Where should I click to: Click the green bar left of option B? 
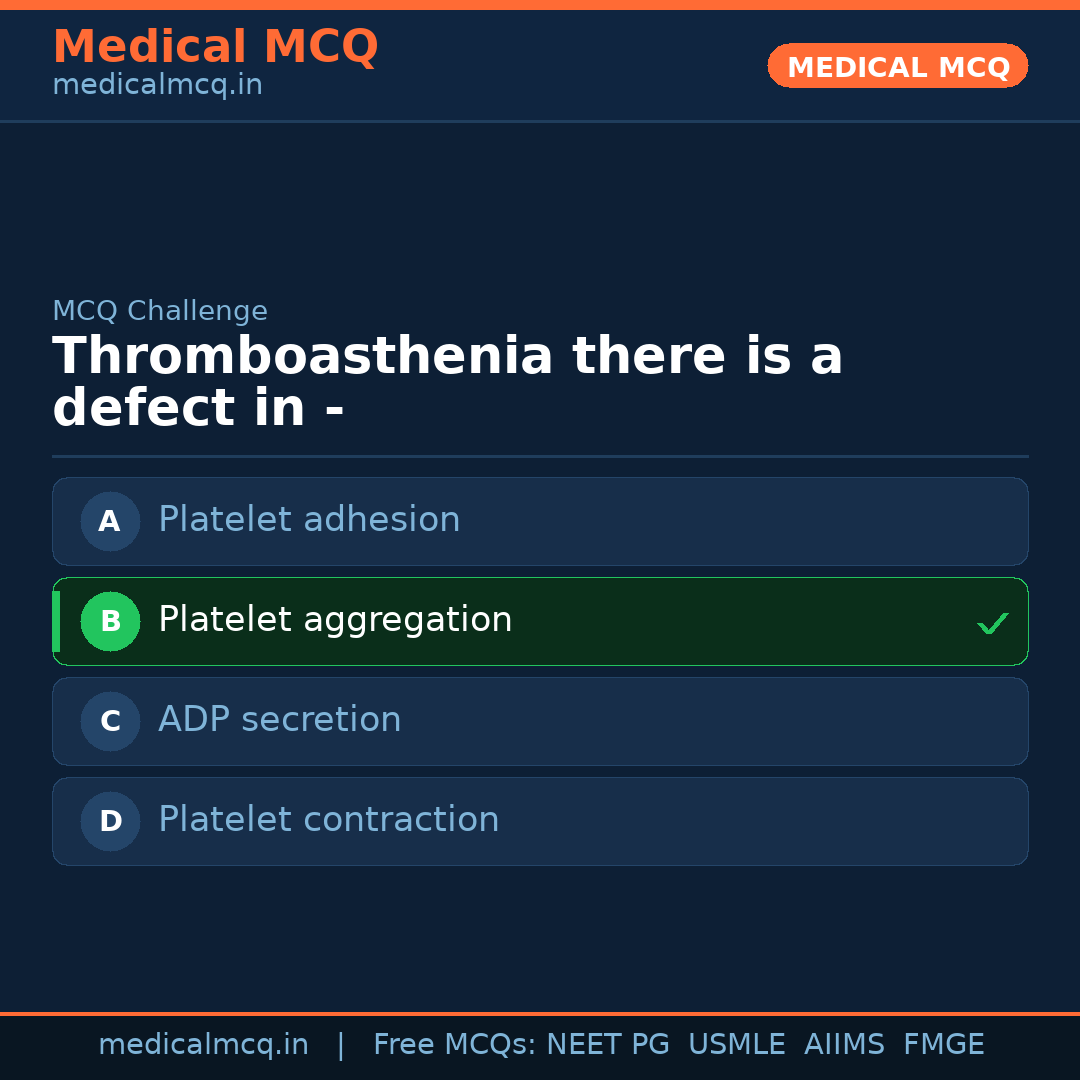56,621
